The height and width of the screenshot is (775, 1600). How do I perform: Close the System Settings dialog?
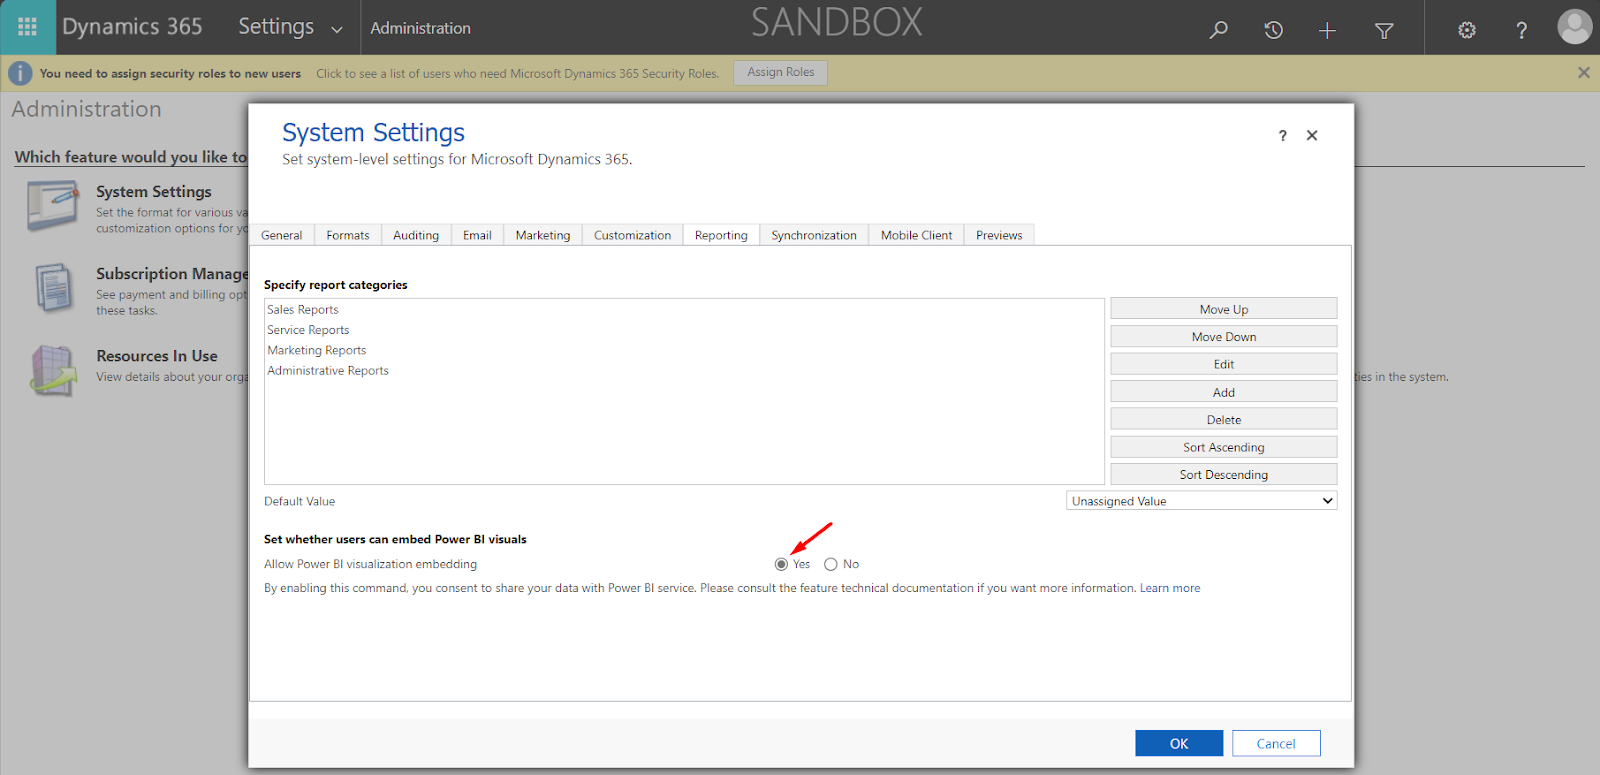[1312, 135]
